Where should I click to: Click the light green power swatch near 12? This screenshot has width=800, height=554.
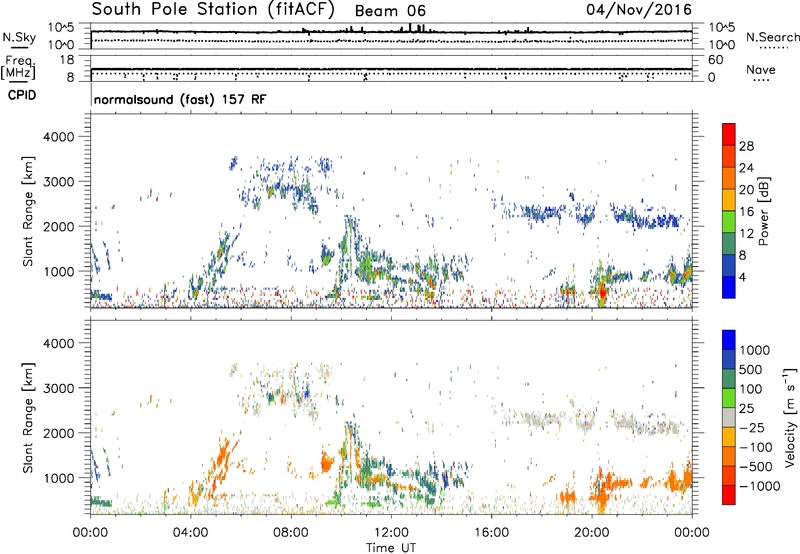click(x=729, y=222)
